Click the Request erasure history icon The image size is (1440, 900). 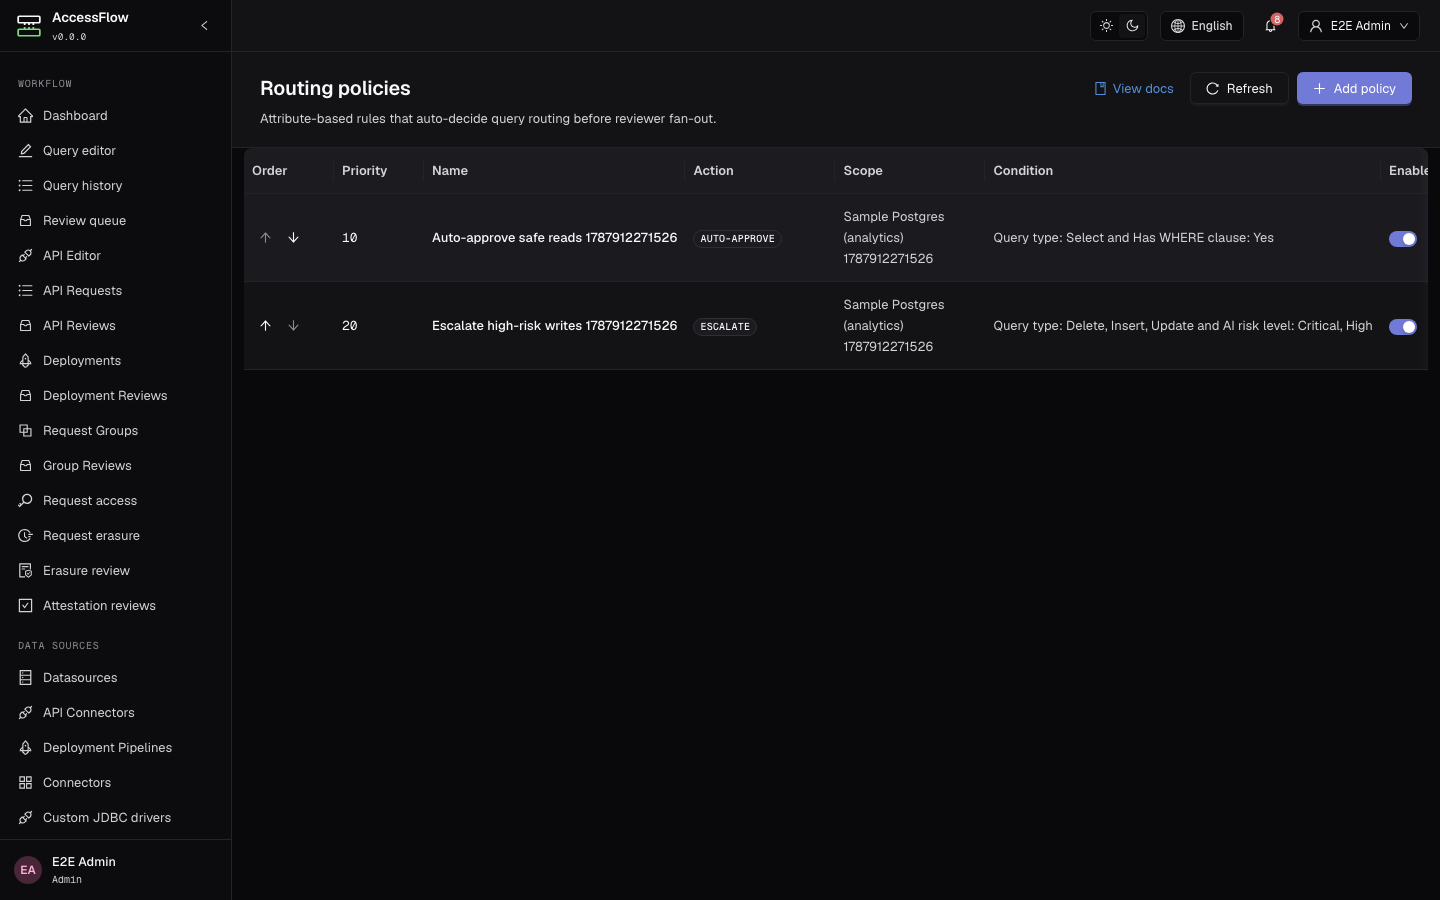[26, 536]
